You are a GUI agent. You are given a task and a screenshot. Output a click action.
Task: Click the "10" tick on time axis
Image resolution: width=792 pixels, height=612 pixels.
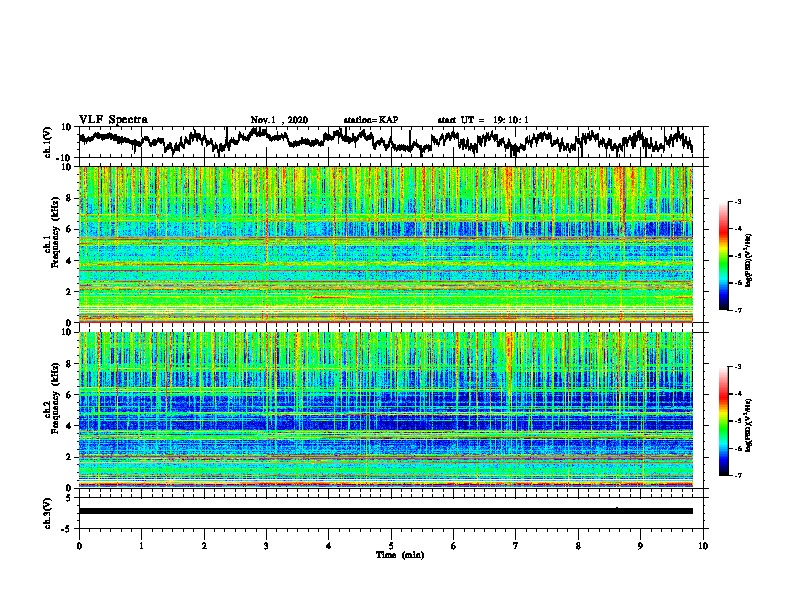pos(703,546)
